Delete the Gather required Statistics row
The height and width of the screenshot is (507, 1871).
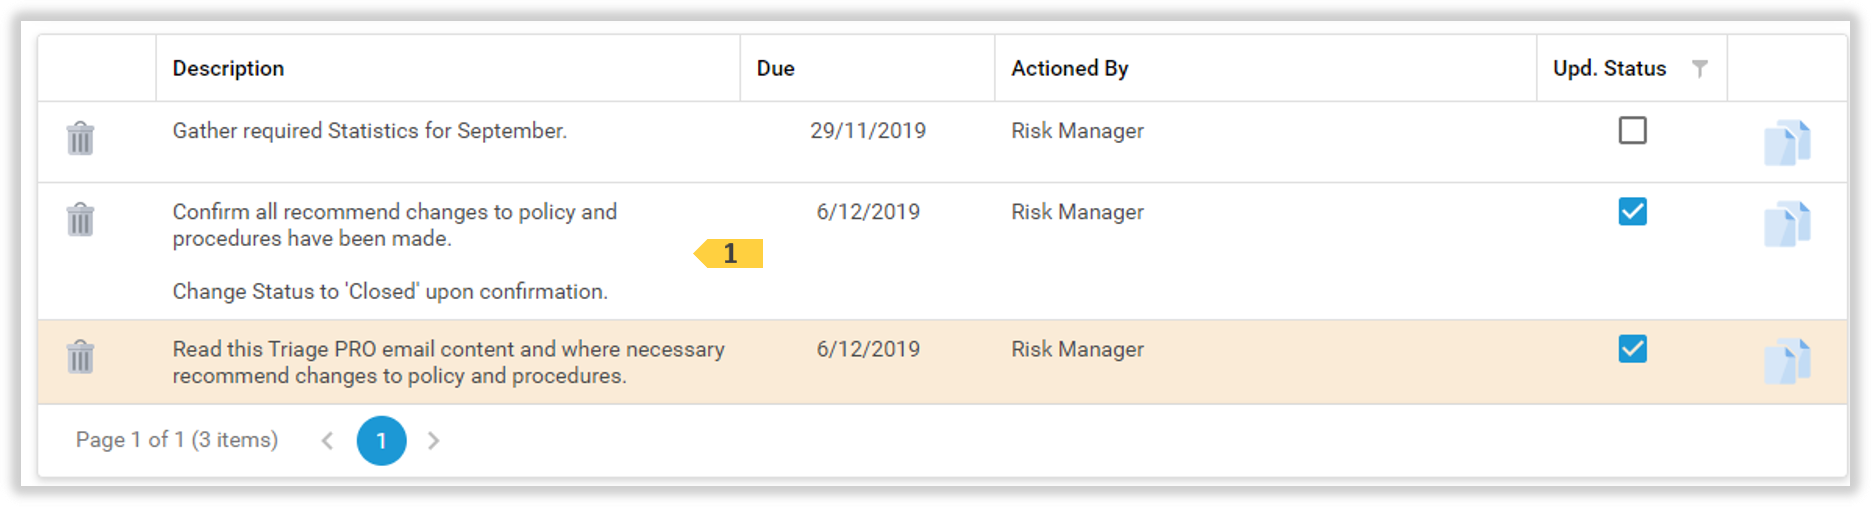pos(80,138)
